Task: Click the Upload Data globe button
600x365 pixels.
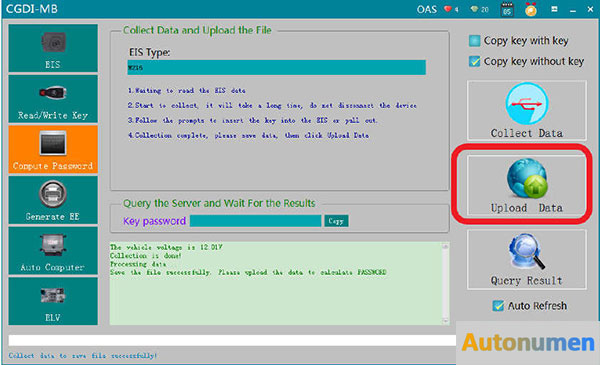Action: pyautogui.click(x=527, y=185)
